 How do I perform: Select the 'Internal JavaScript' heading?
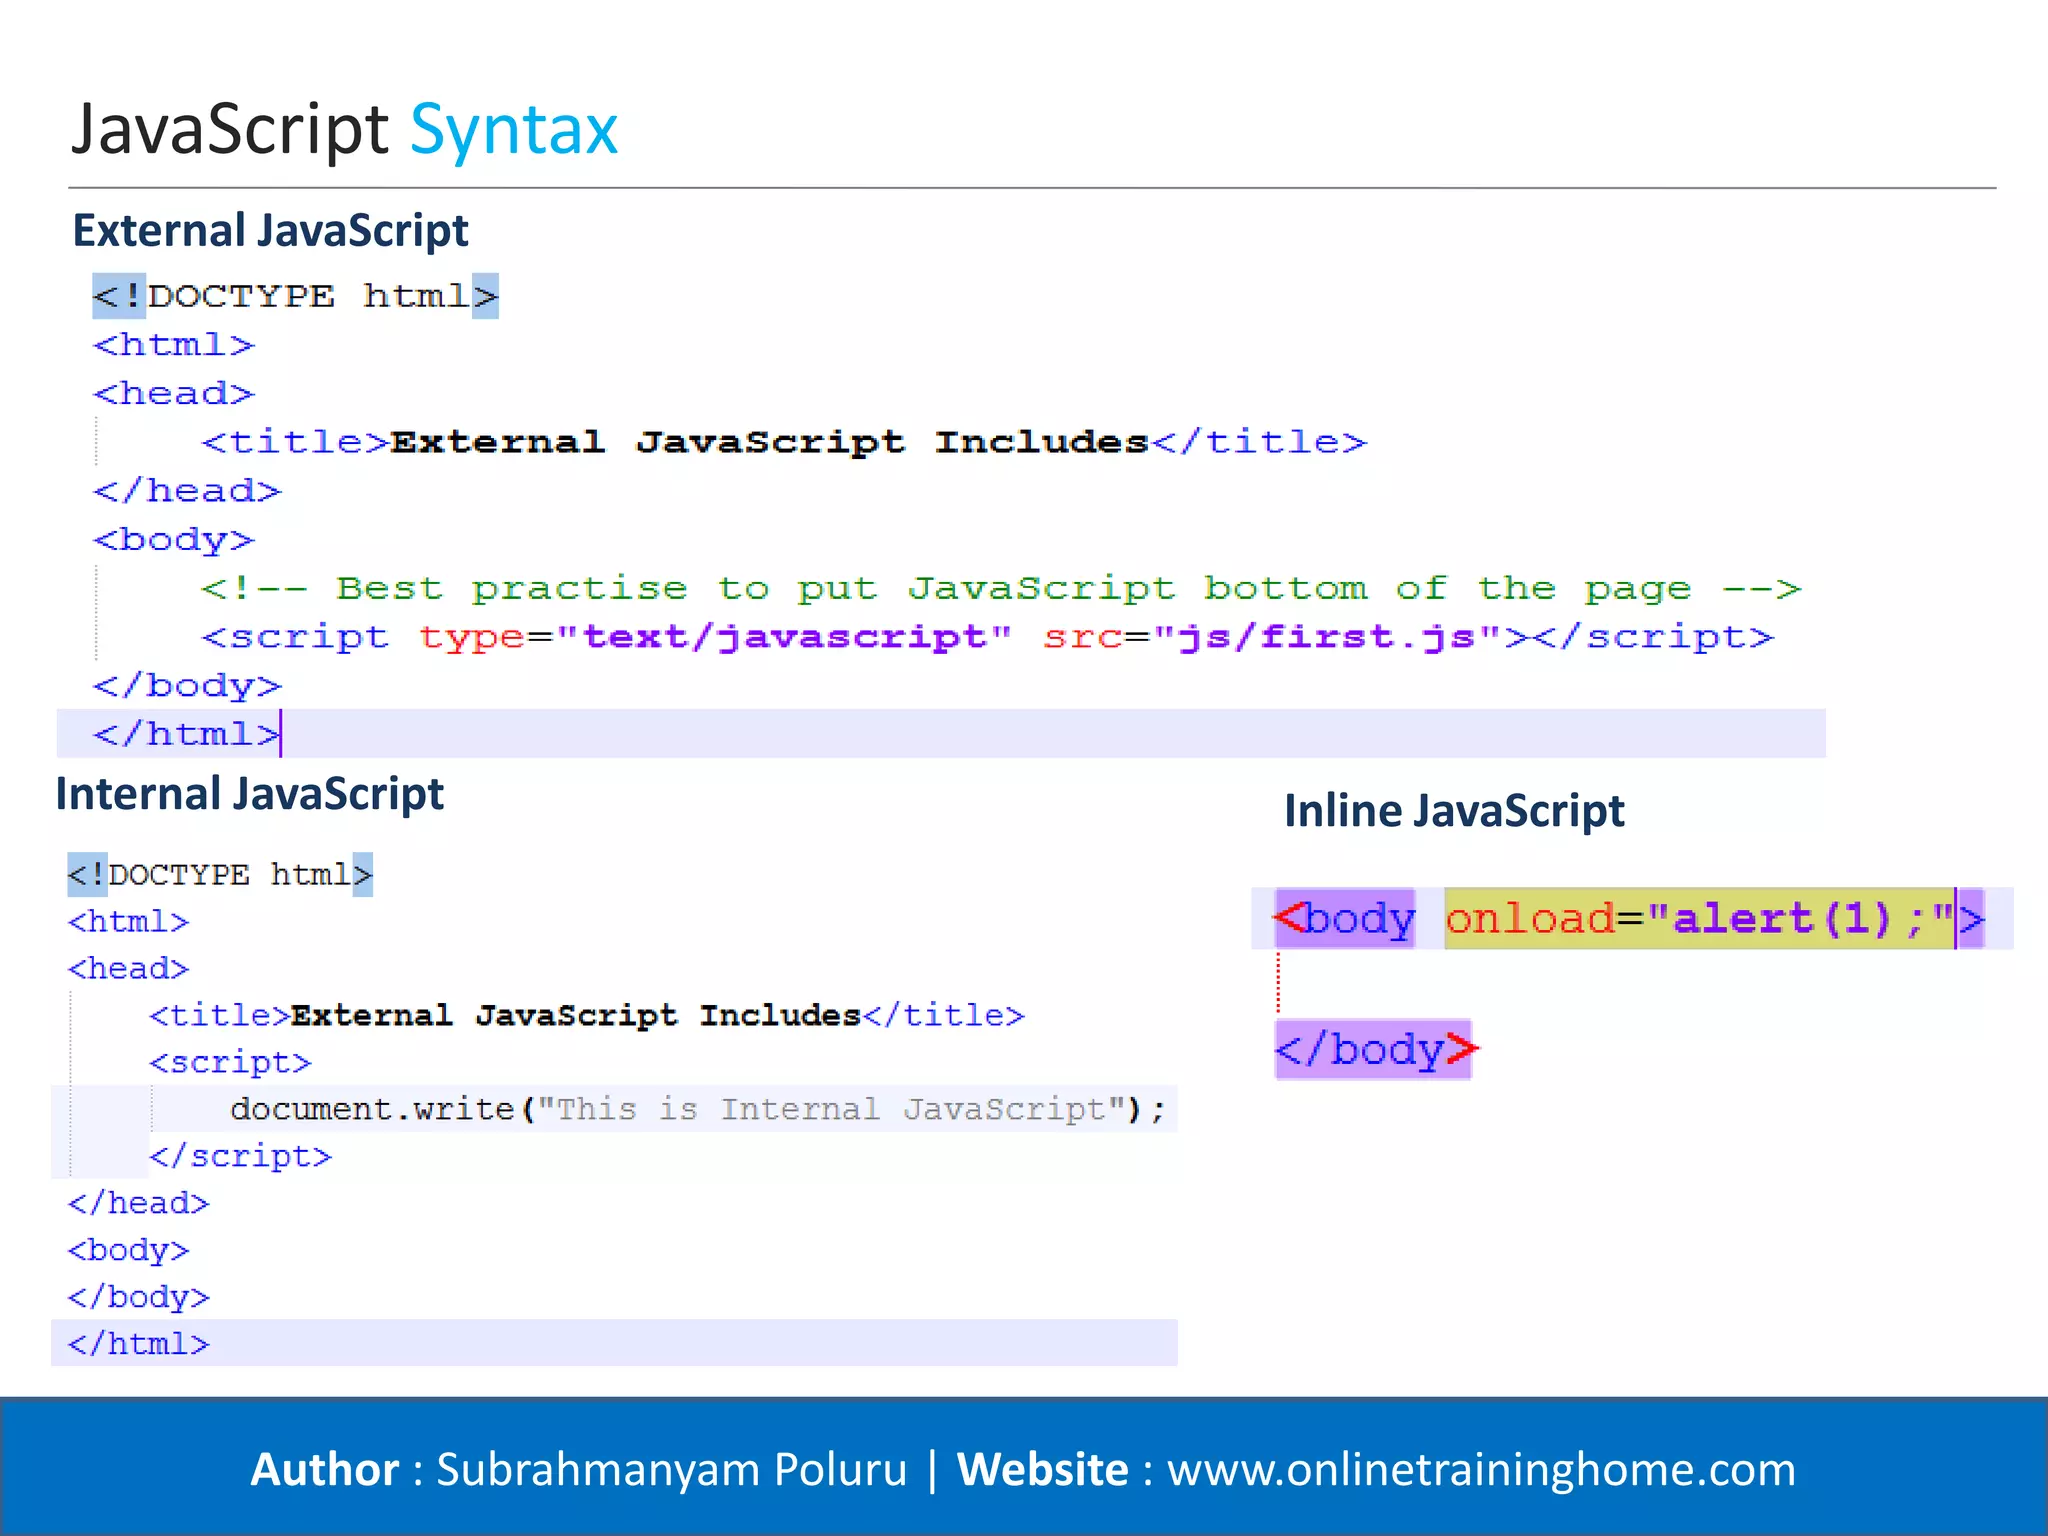click(x=249, y=794)
